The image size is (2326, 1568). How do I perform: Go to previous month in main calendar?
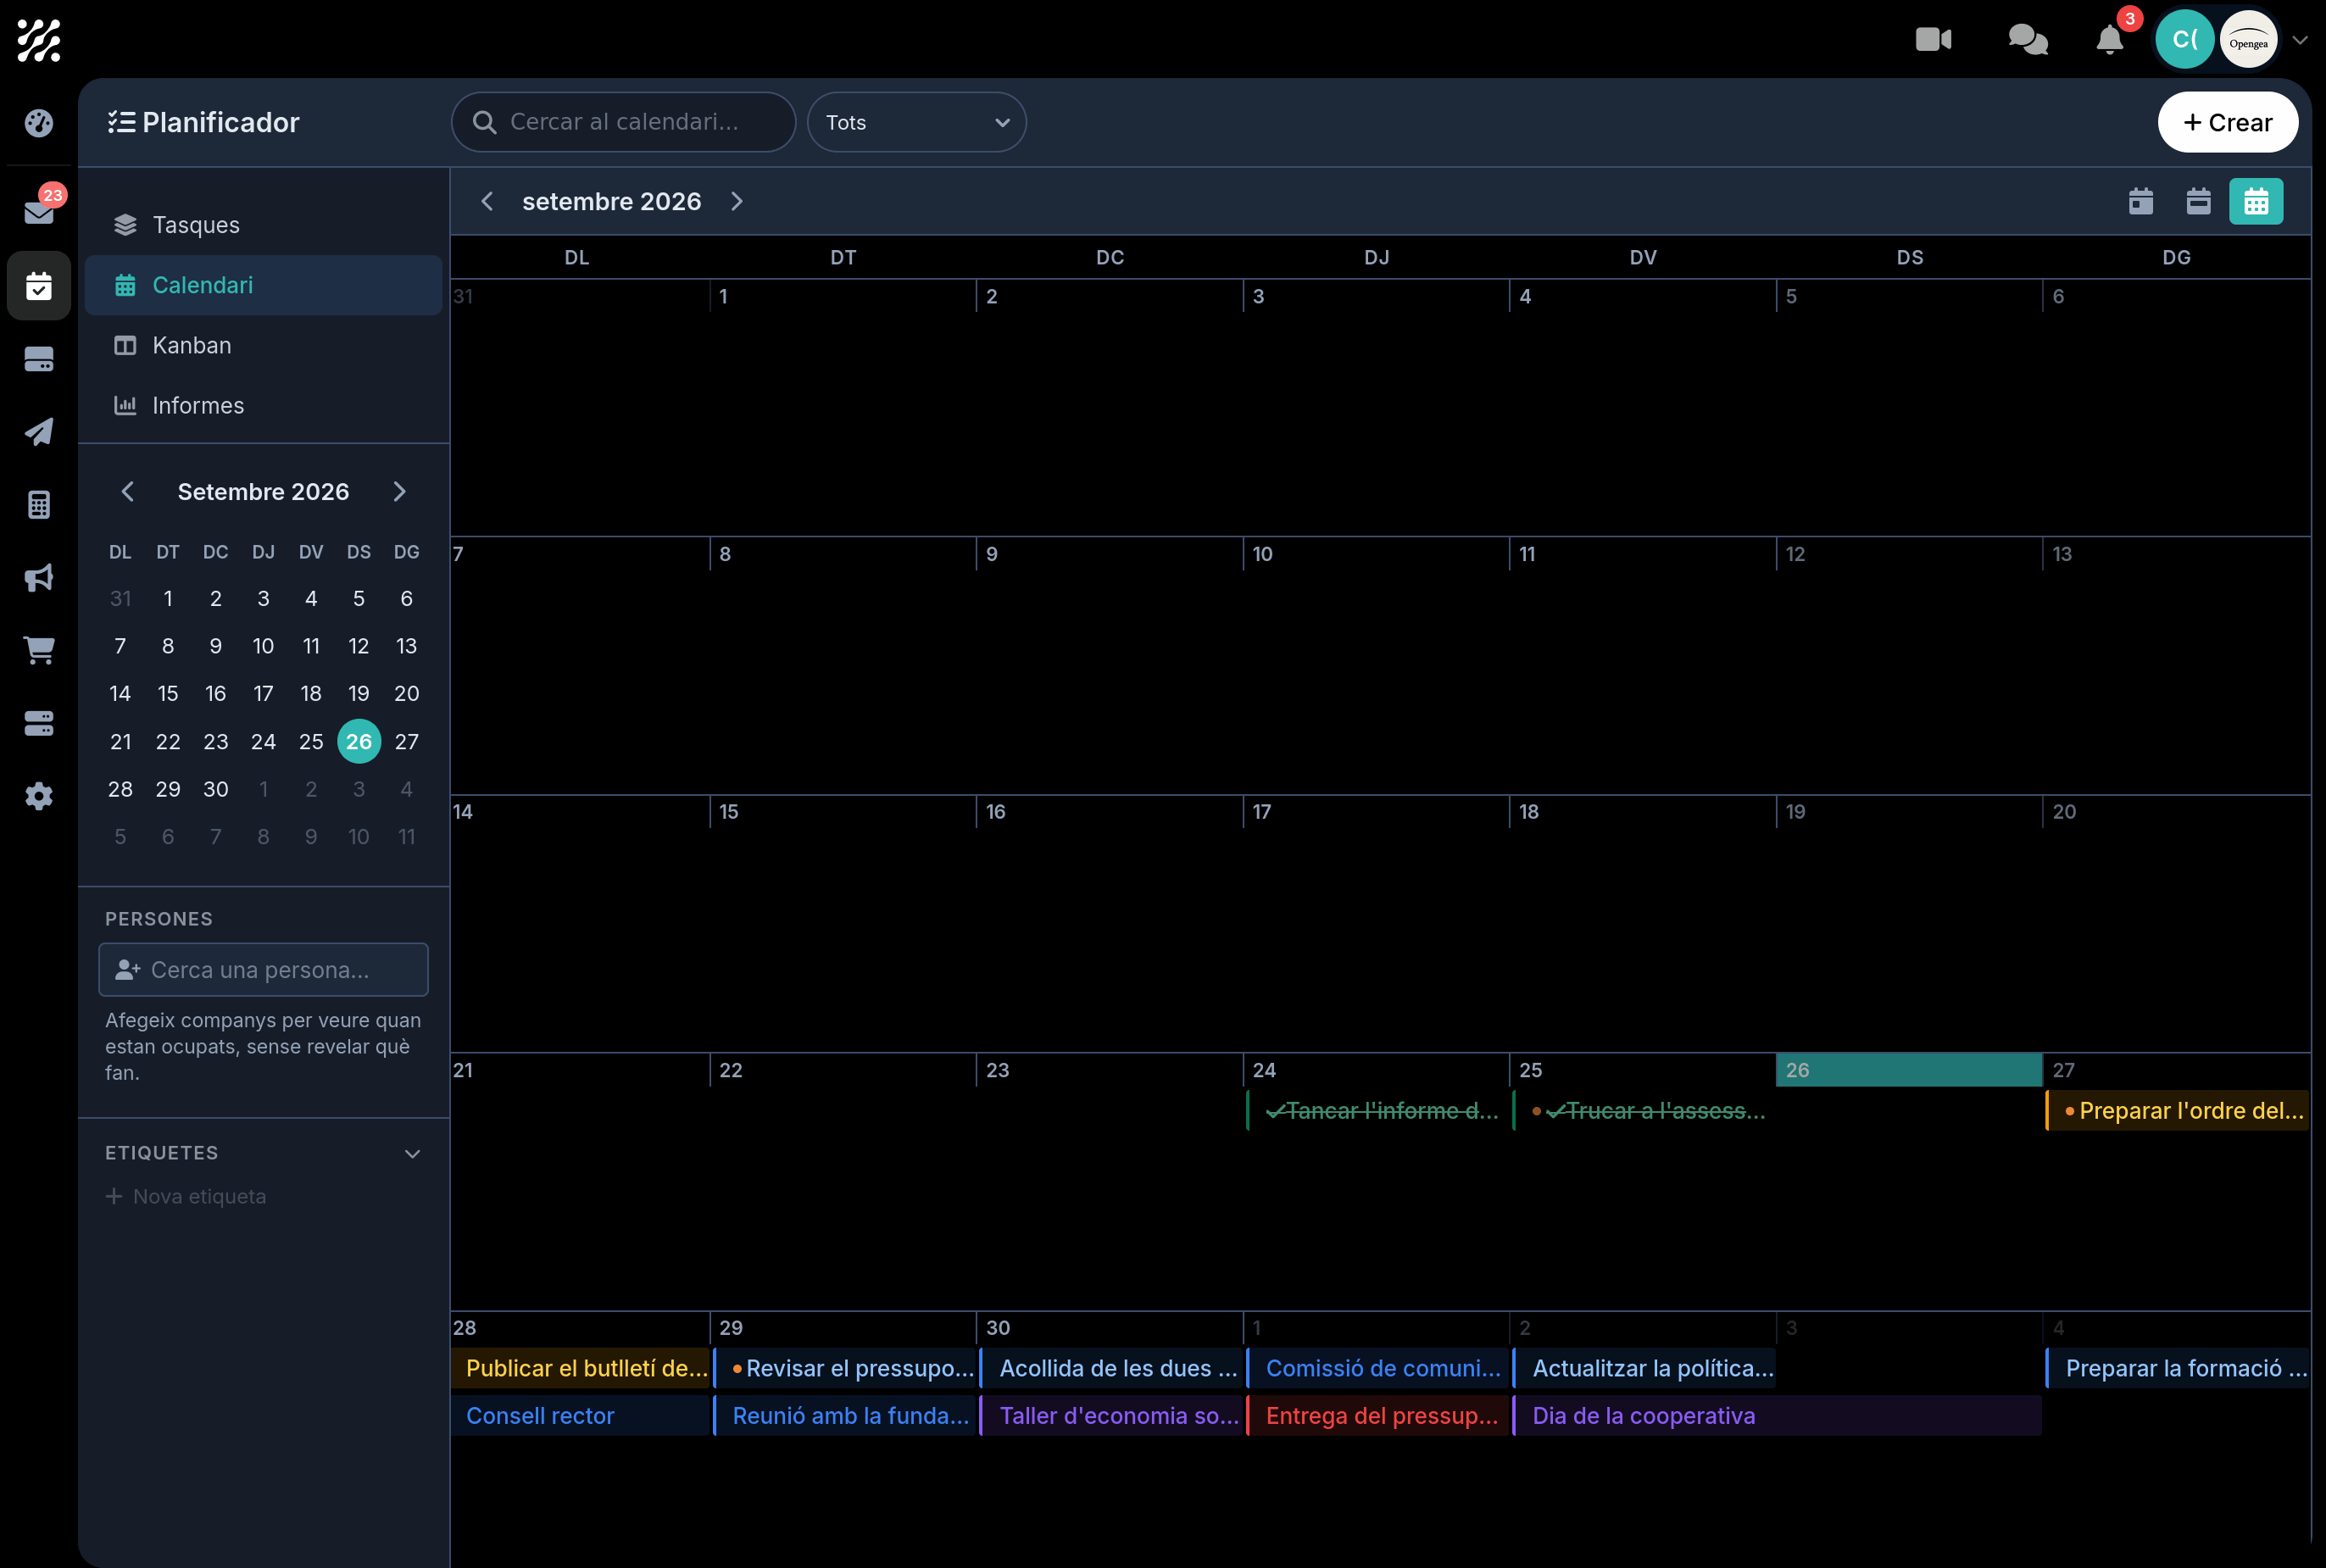coord(487,202)
